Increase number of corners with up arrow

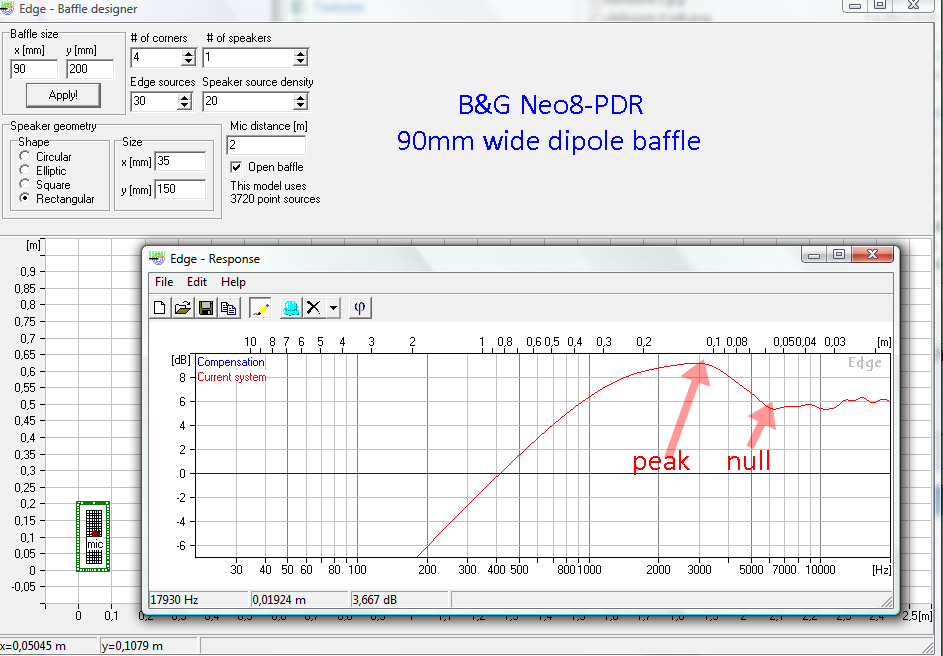(x=188, y=54)
